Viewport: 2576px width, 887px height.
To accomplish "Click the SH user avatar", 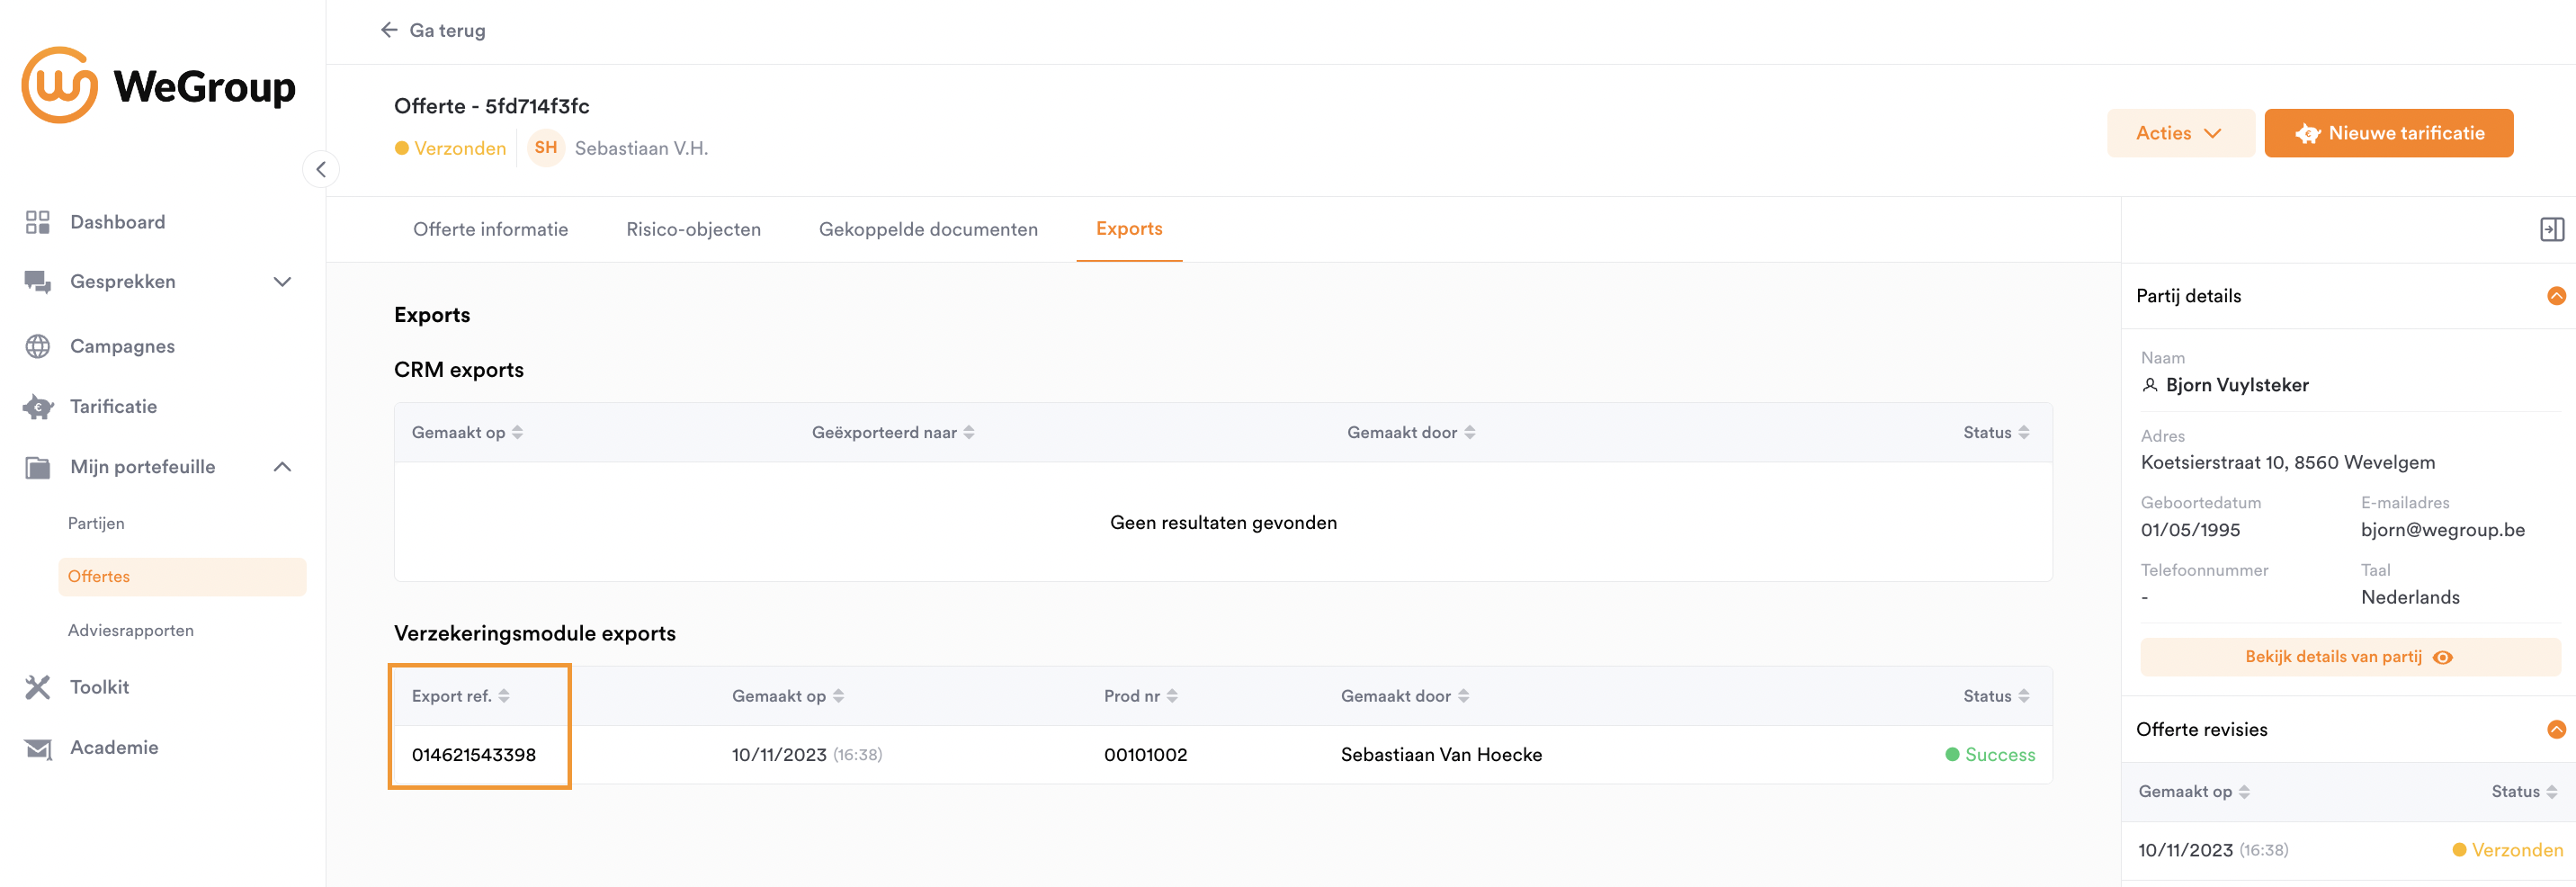I will coord(546,148).
